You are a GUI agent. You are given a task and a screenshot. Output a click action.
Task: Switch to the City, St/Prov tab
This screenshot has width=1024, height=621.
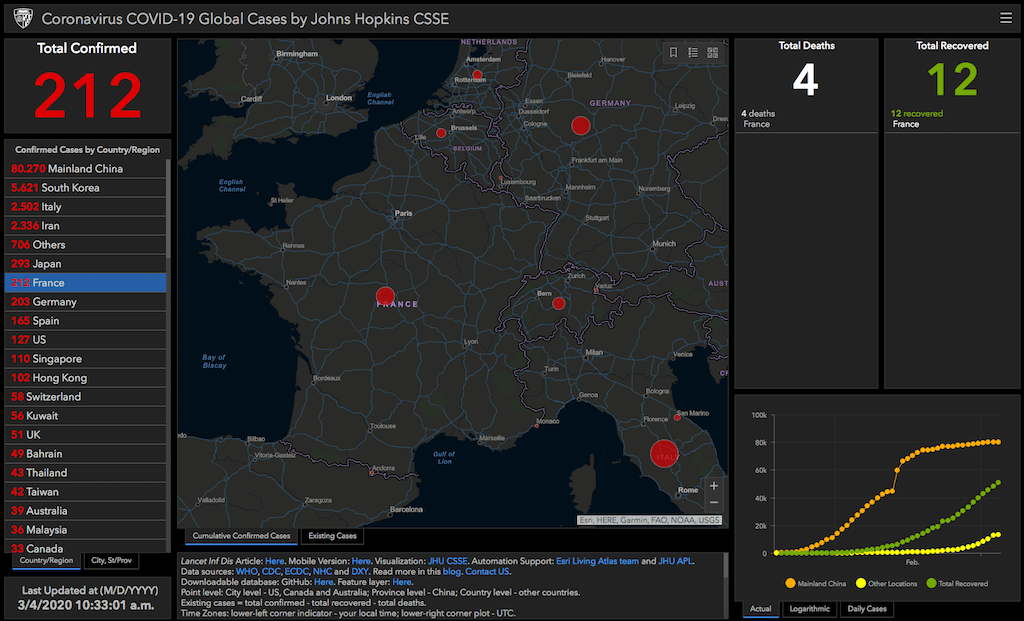(x=111, y=560)
